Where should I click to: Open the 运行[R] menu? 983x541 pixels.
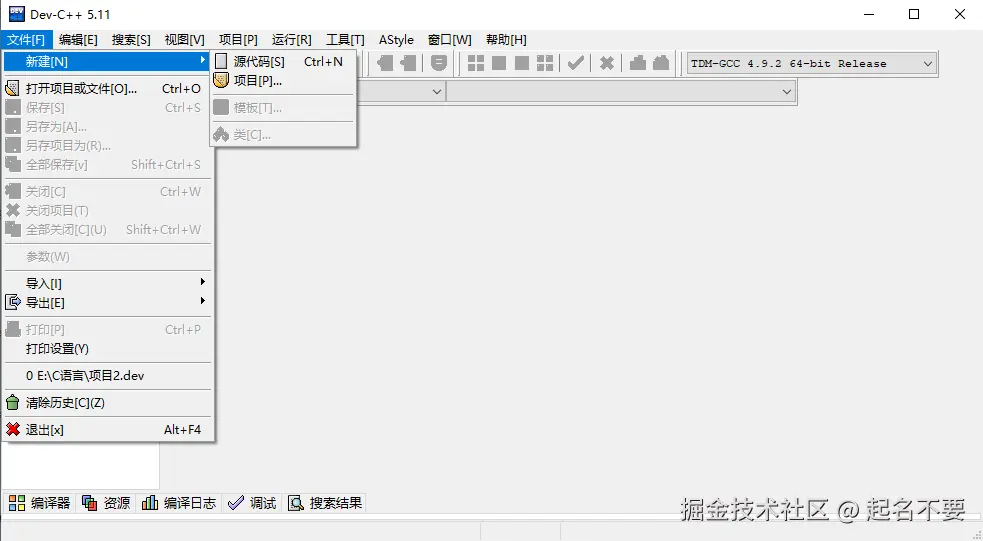[292, 39]
